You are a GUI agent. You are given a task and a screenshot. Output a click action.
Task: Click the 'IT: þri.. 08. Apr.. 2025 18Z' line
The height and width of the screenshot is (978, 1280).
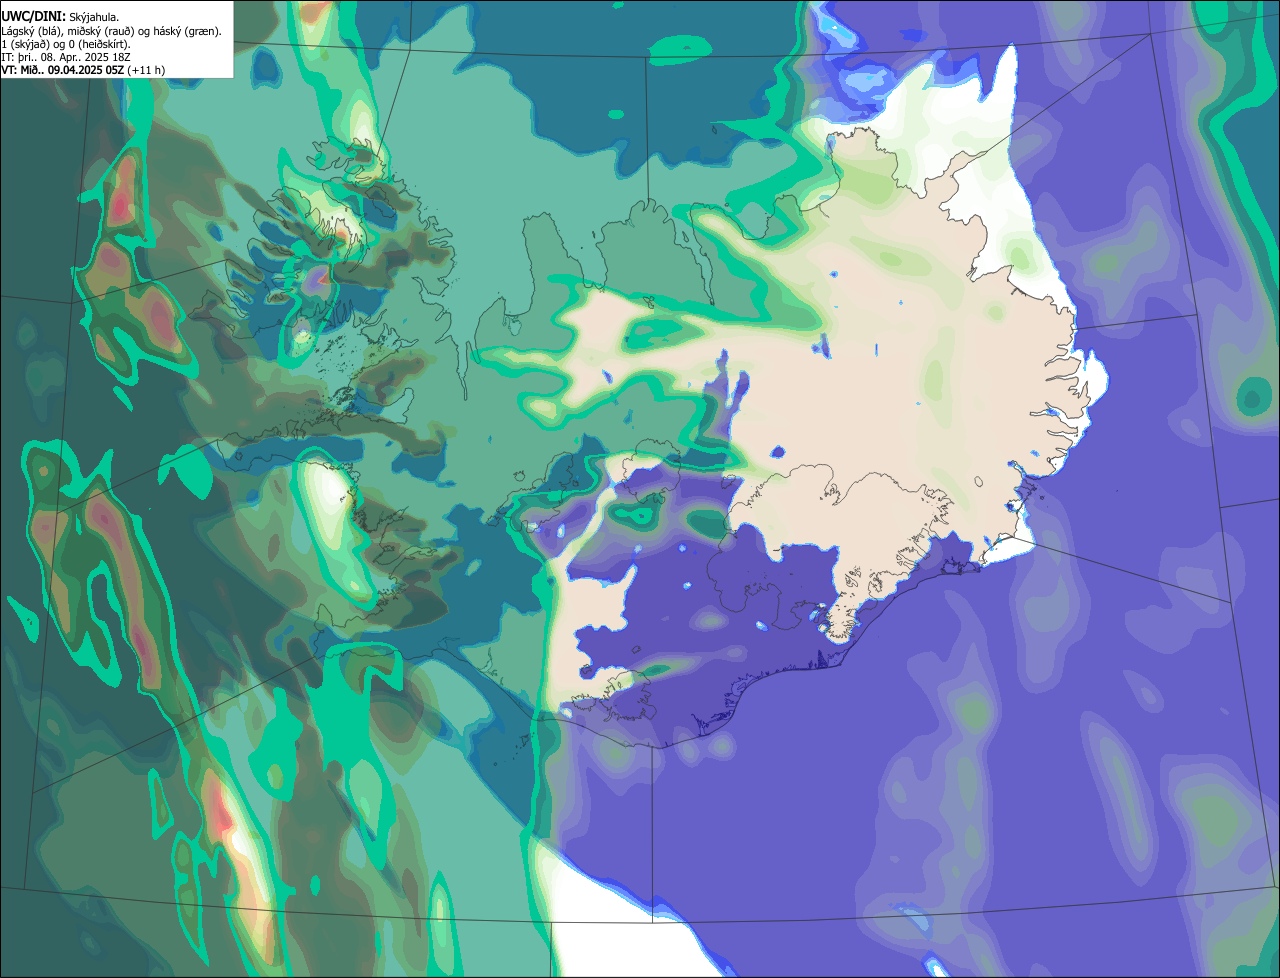click(x=66, y=57)
